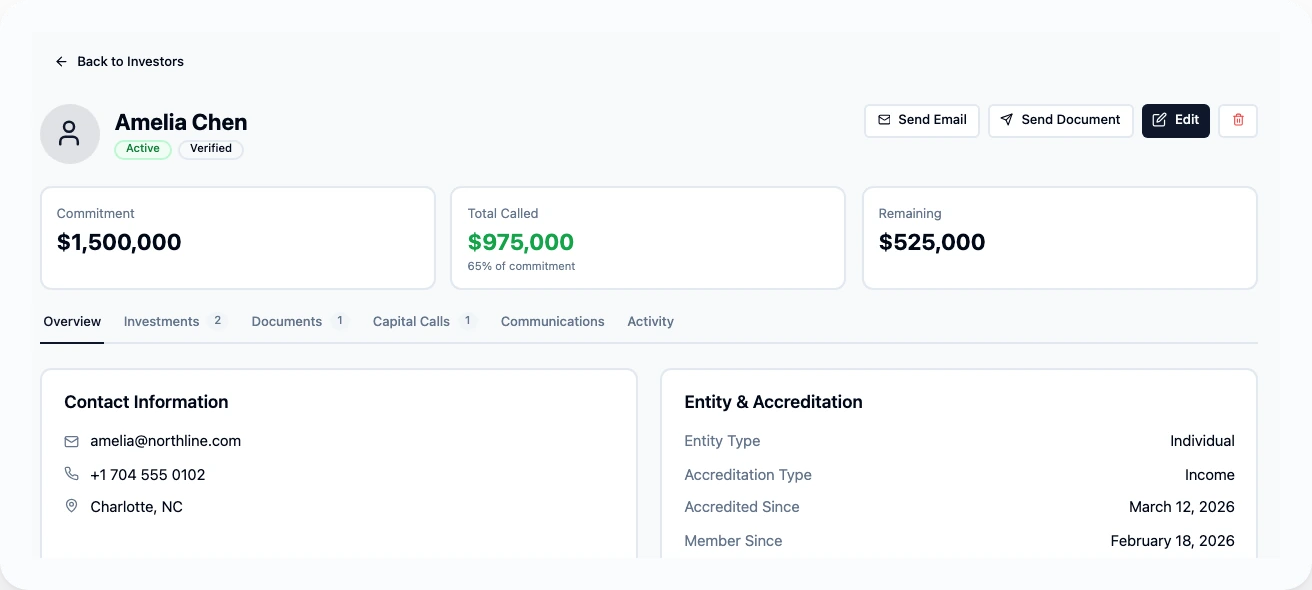Screen dimensions: 1312x590
Task: Click the map pin icon beside Charlotte, NC
Action: [71, 507]
